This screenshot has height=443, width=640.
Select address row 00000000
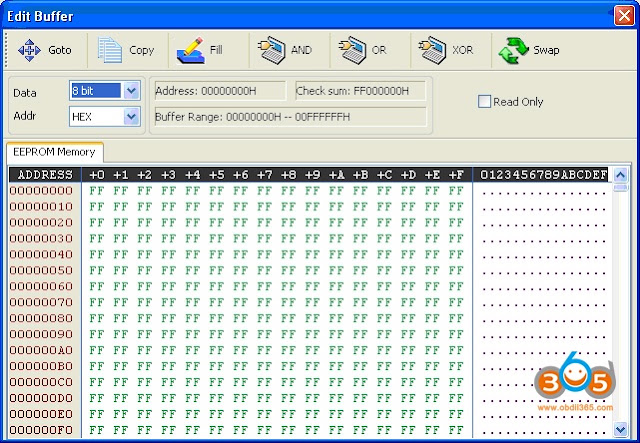tap(41, 191)
